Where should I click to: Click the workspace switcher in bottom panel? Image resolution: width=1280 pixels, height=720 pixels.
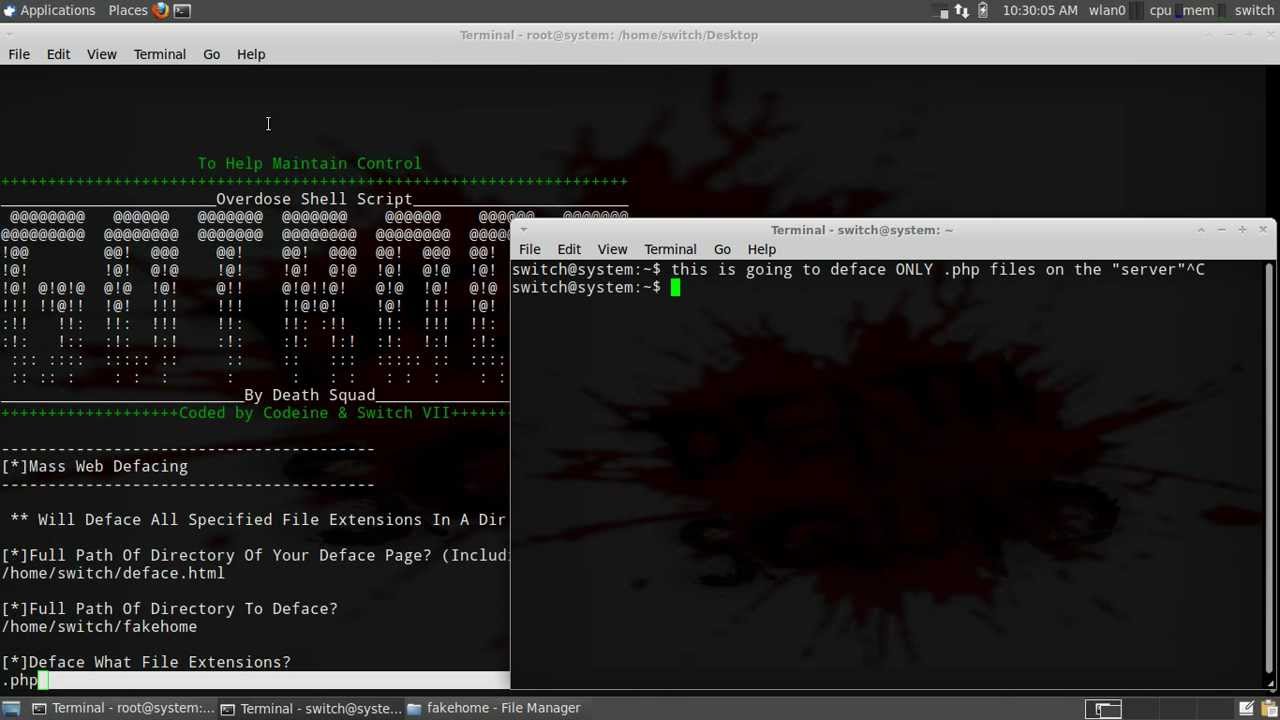coord(1103,708)
